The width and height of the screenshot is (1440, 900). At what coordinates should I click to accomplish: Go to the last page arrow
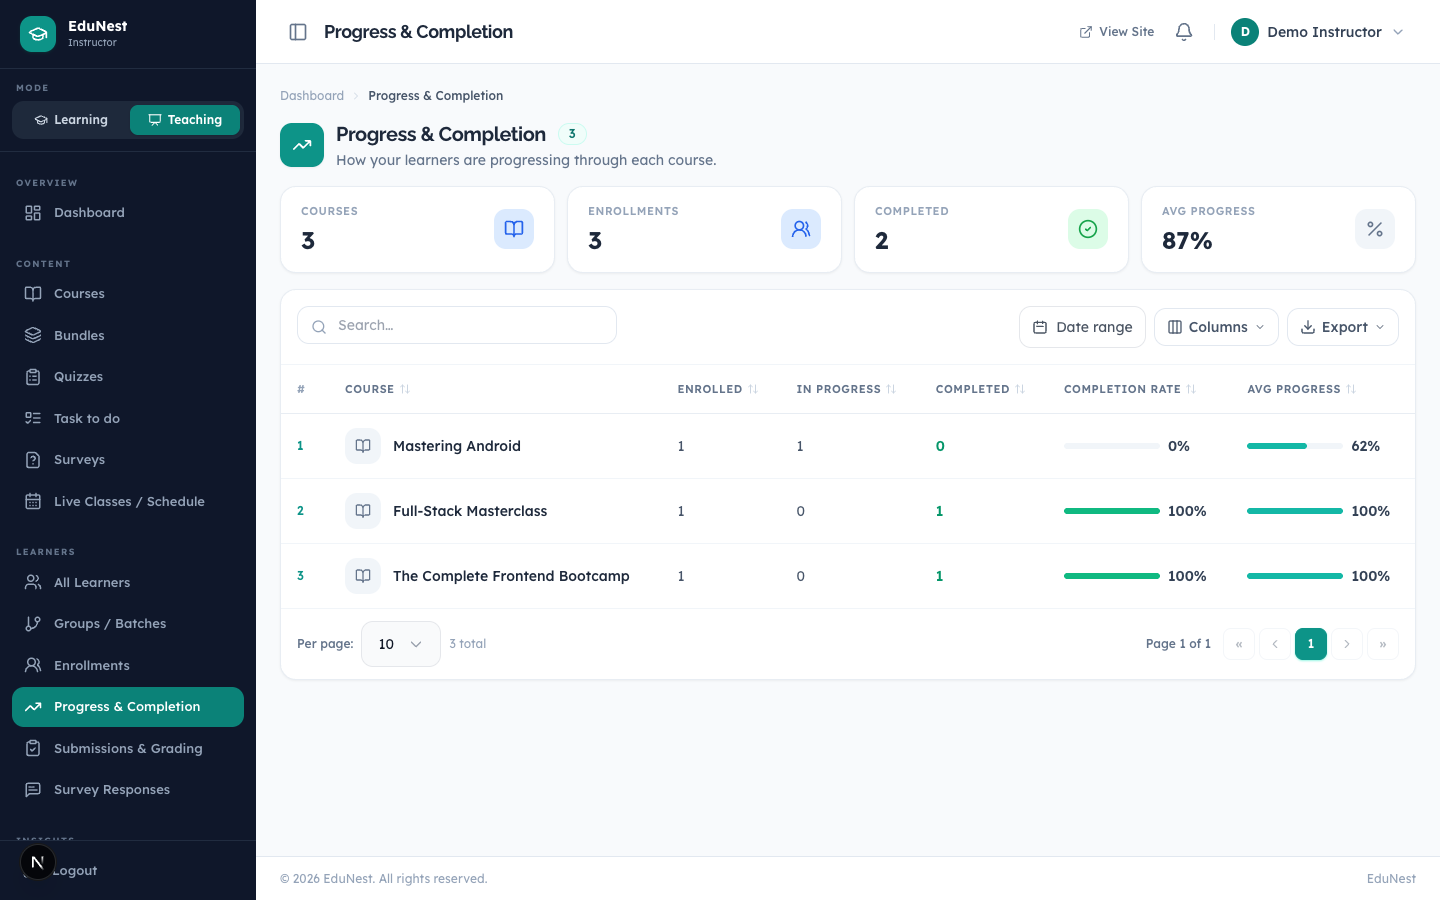[x=1383, y=644]
